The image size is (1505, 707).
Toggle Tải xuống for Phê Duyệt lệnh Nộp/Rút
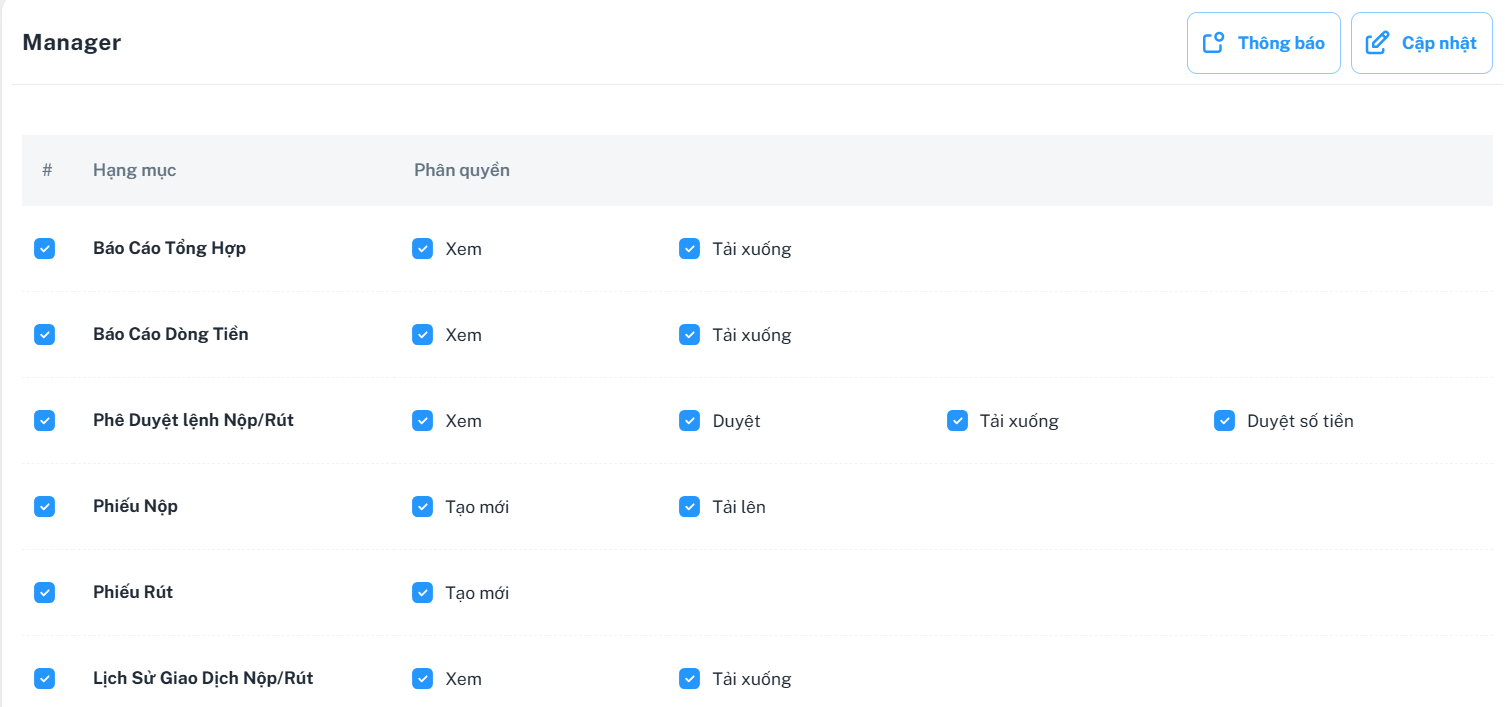[x=957, y=421]
